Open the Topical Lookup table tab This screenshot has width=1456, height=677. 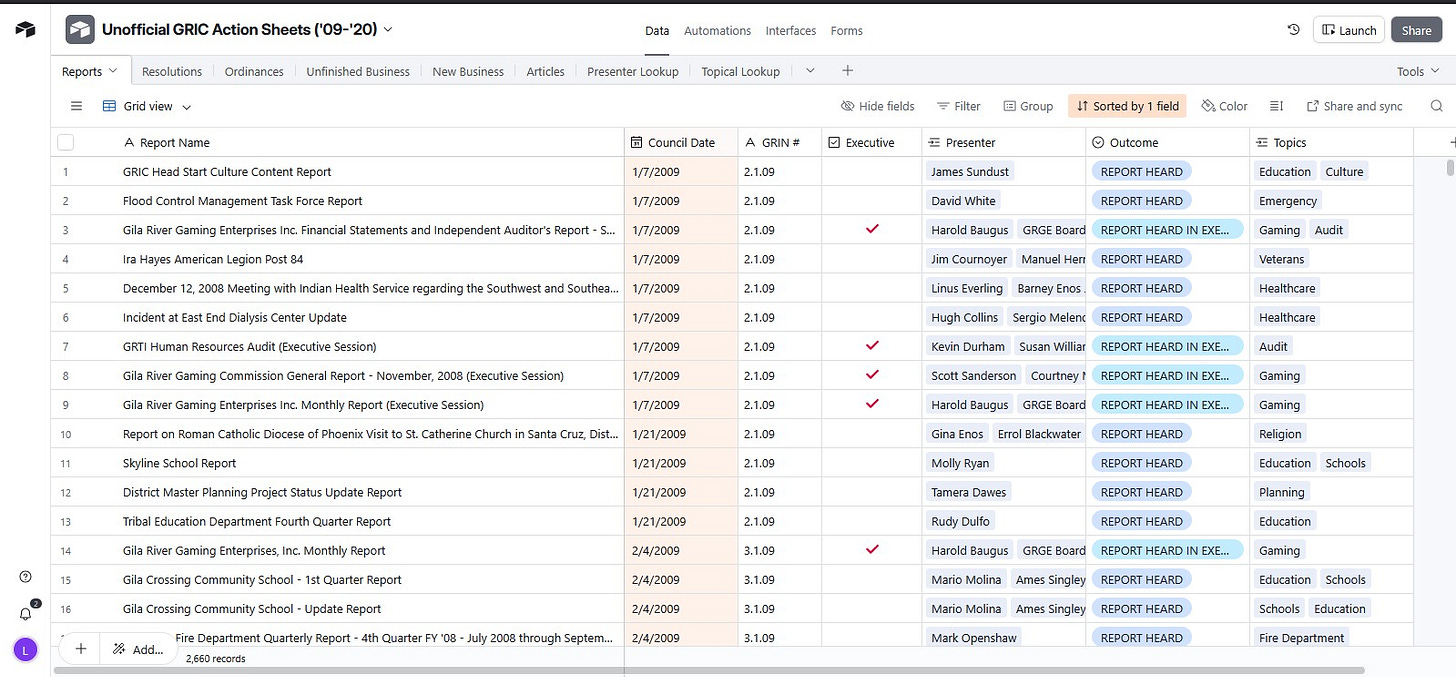click(740, 71)
